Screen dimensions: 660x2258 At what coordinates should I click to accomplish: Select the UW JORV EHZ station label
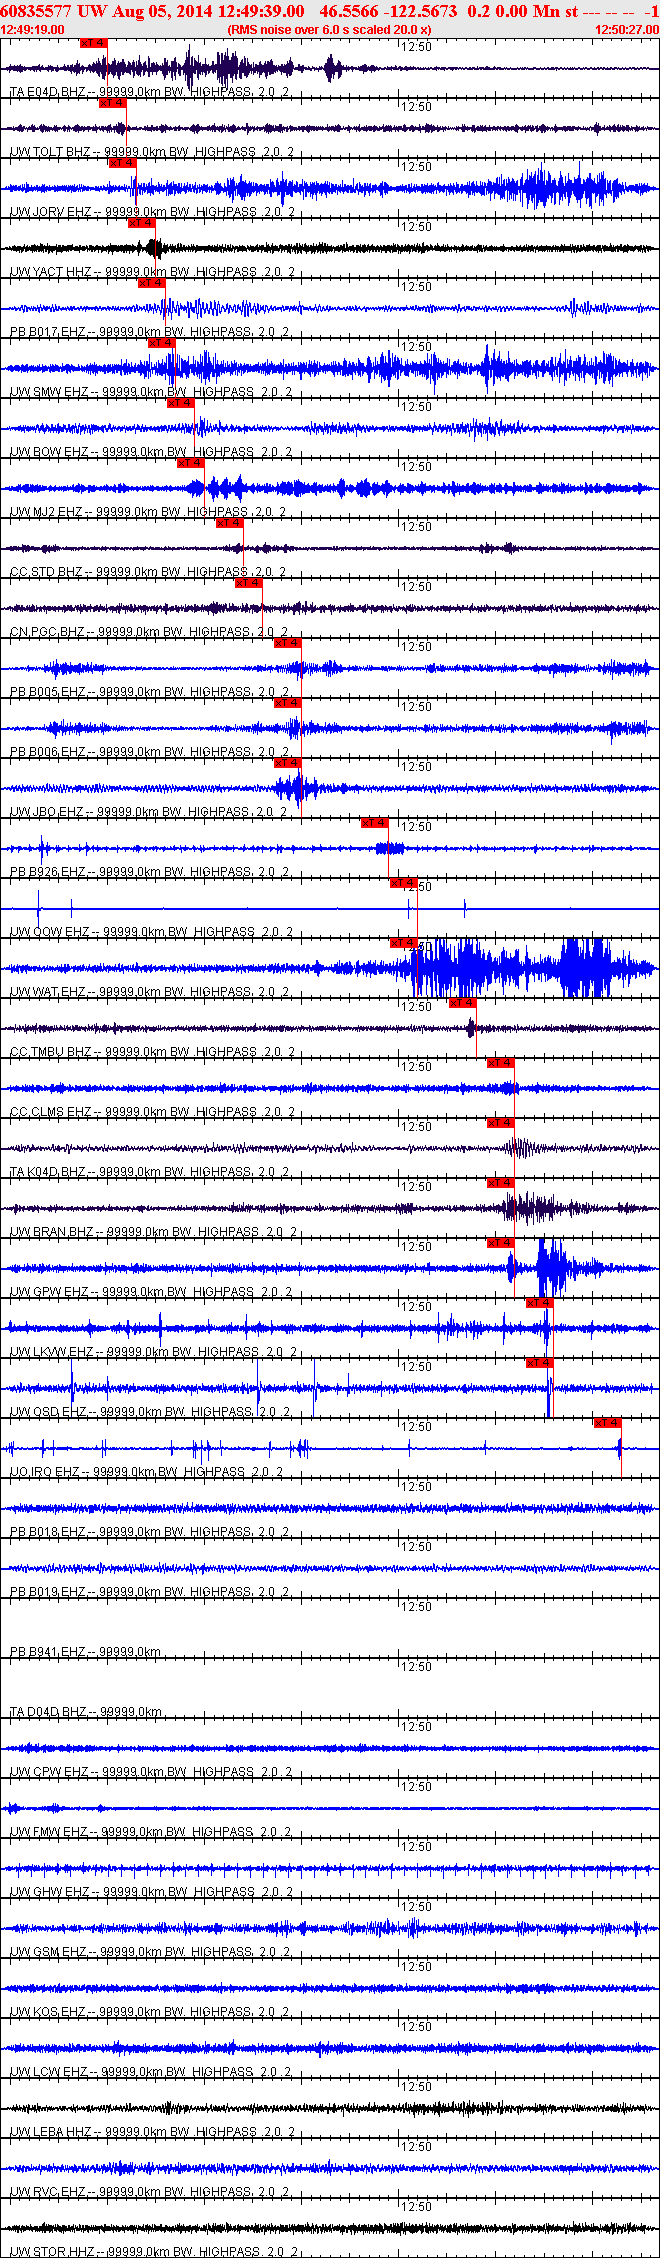[152, 212]
